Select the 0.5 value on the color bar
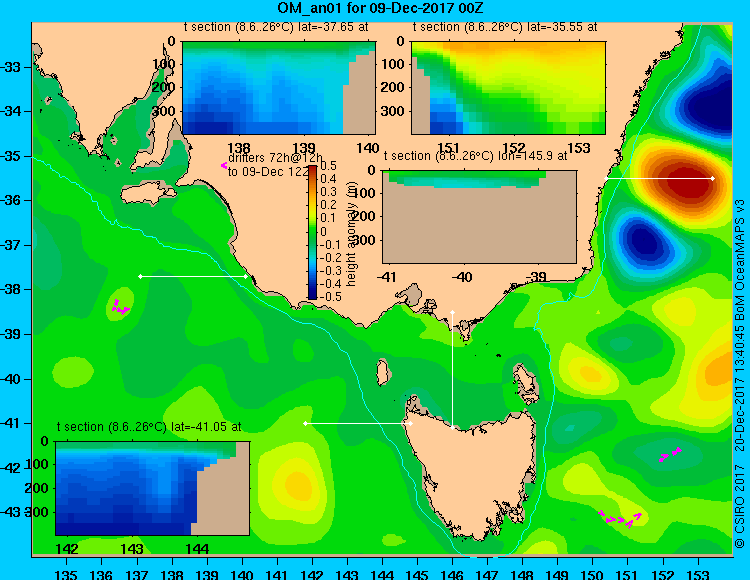Image resolution: width=750 pixels, height=580 pixels. 328,166
